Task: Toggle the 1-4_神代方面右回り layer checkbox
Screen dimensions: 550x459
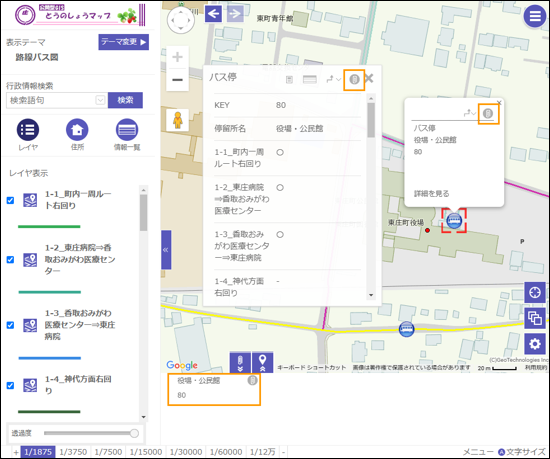Action: [11, 385]
